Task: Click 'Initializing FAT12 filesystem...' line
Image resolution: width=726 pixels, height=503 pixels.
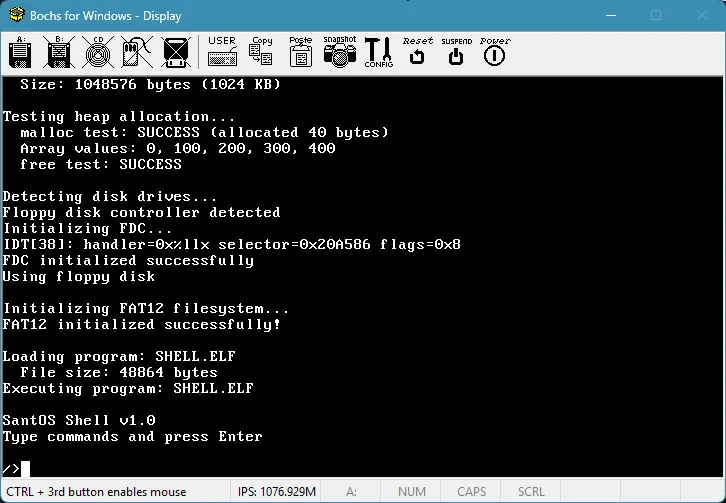Action: [146, 308]
